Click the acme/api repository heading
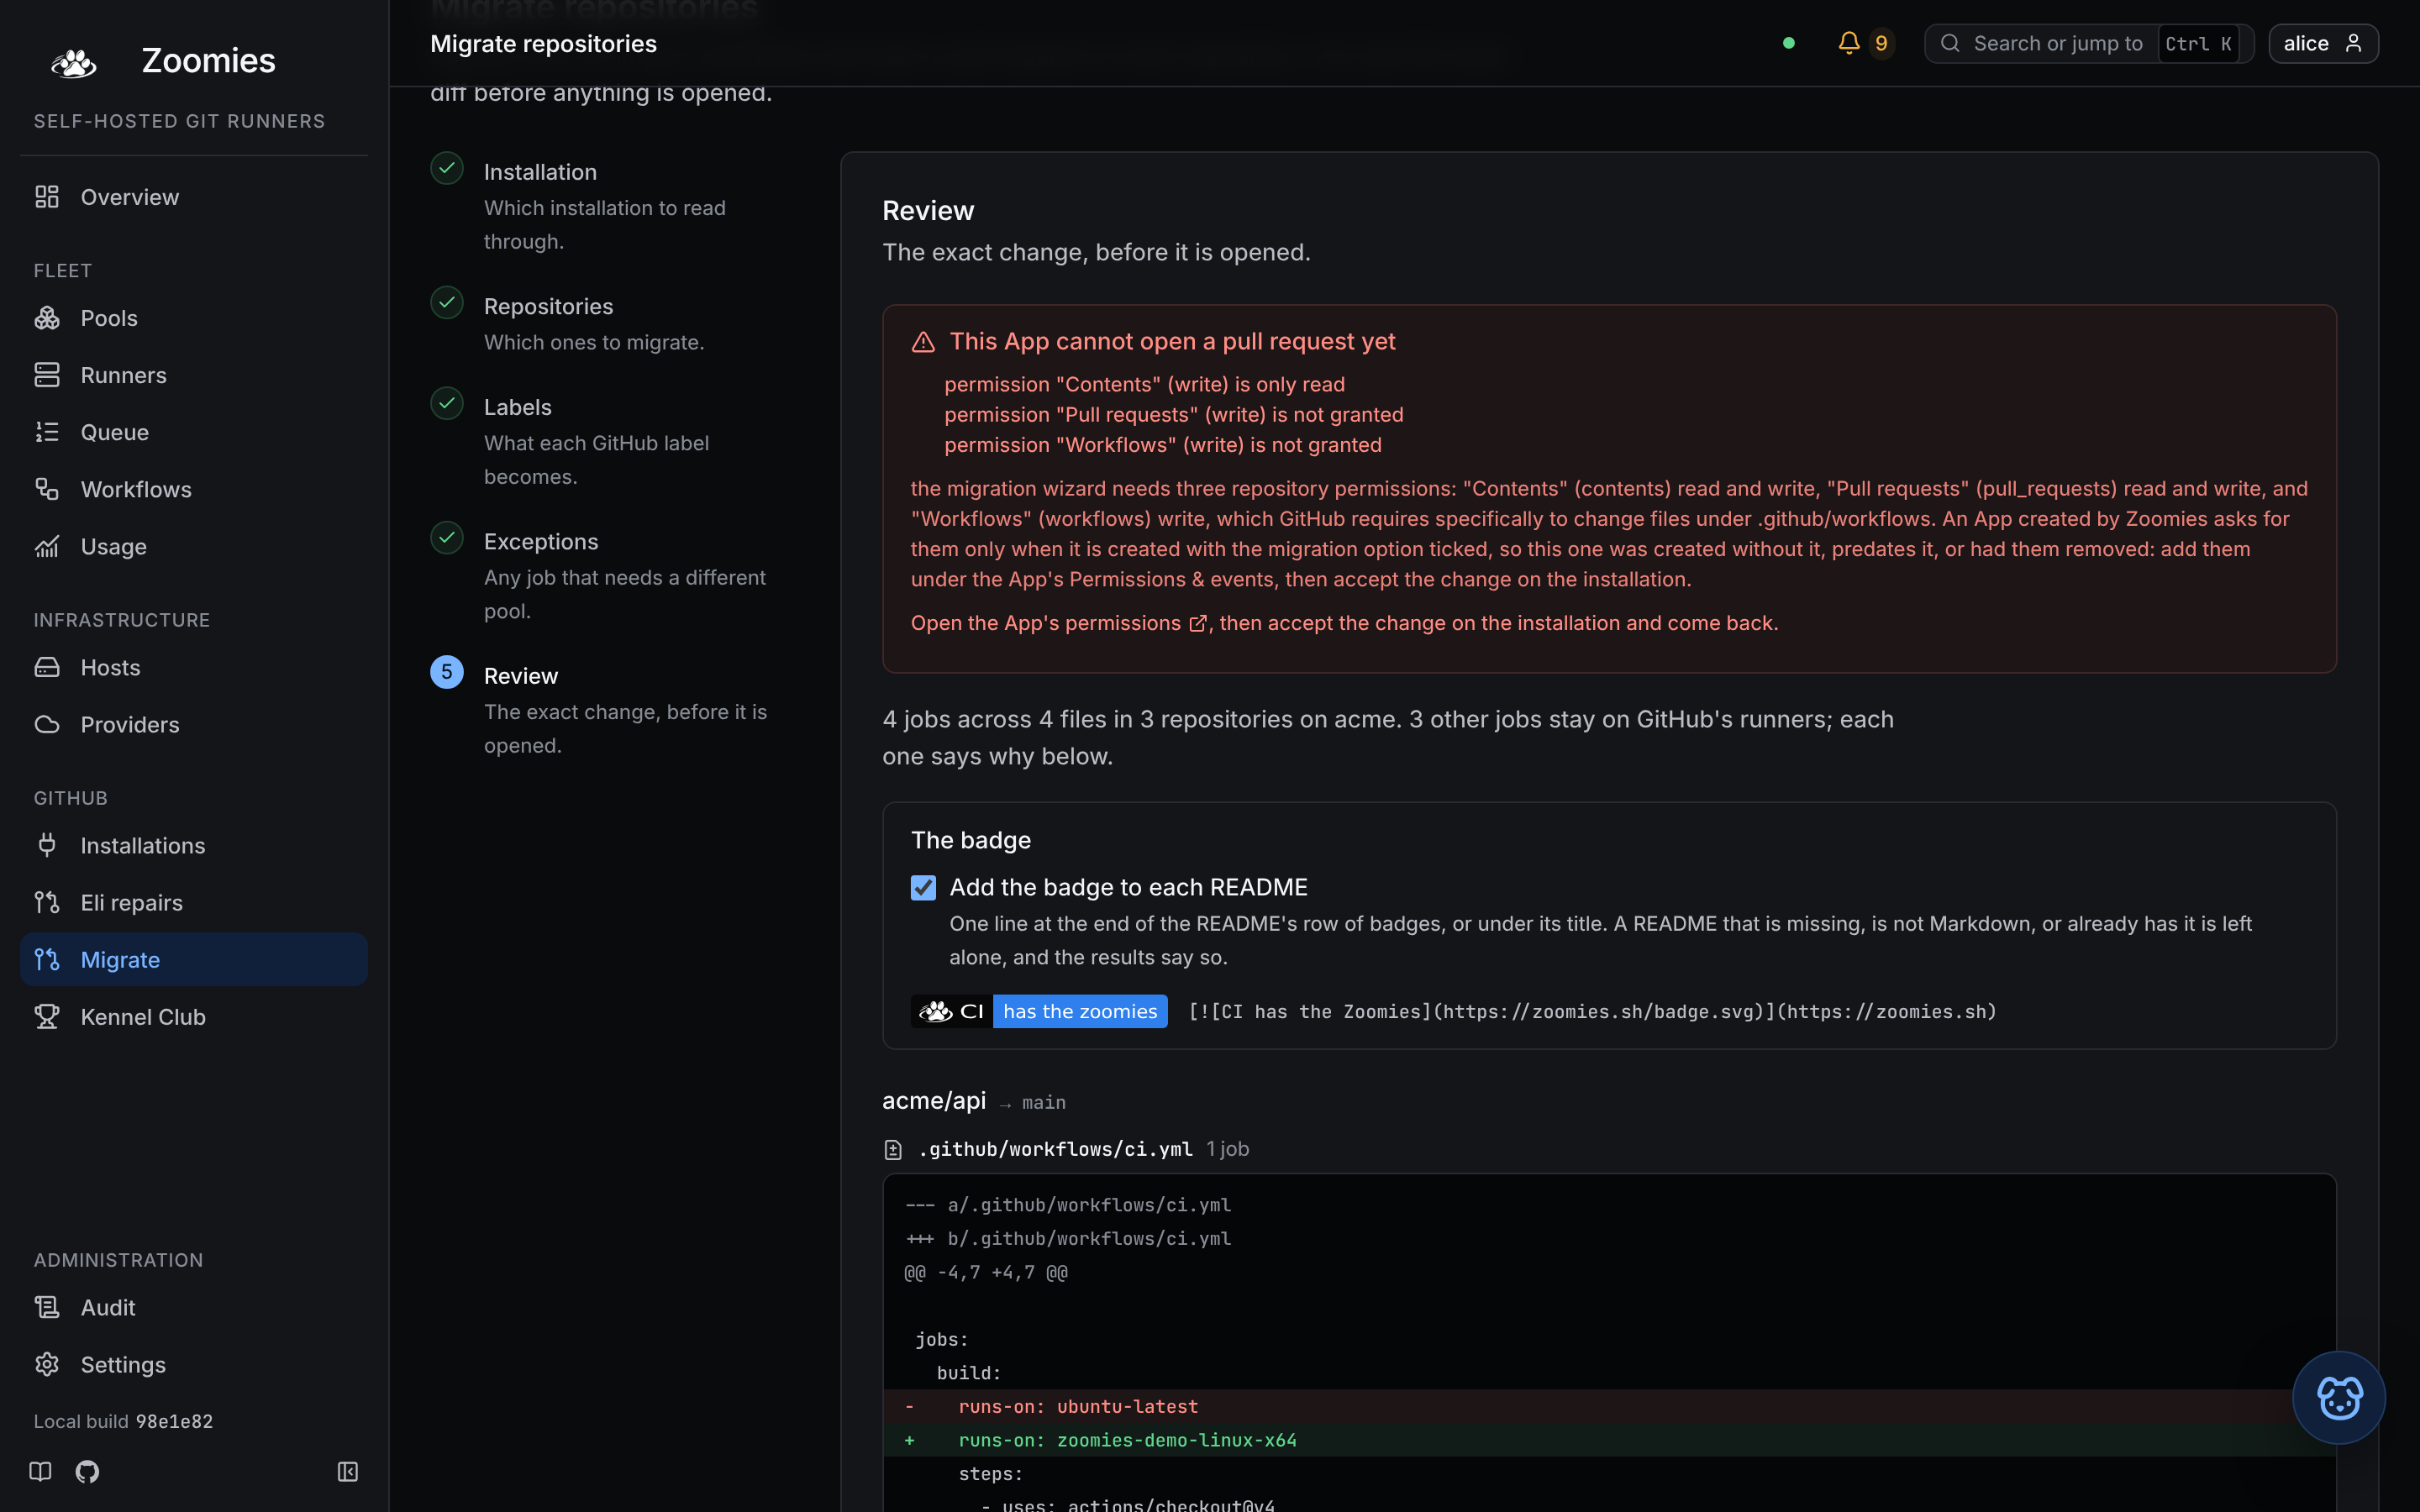Viewport: 2420px width, 1512px height. pyautogui.click(x=934, y=1100)
